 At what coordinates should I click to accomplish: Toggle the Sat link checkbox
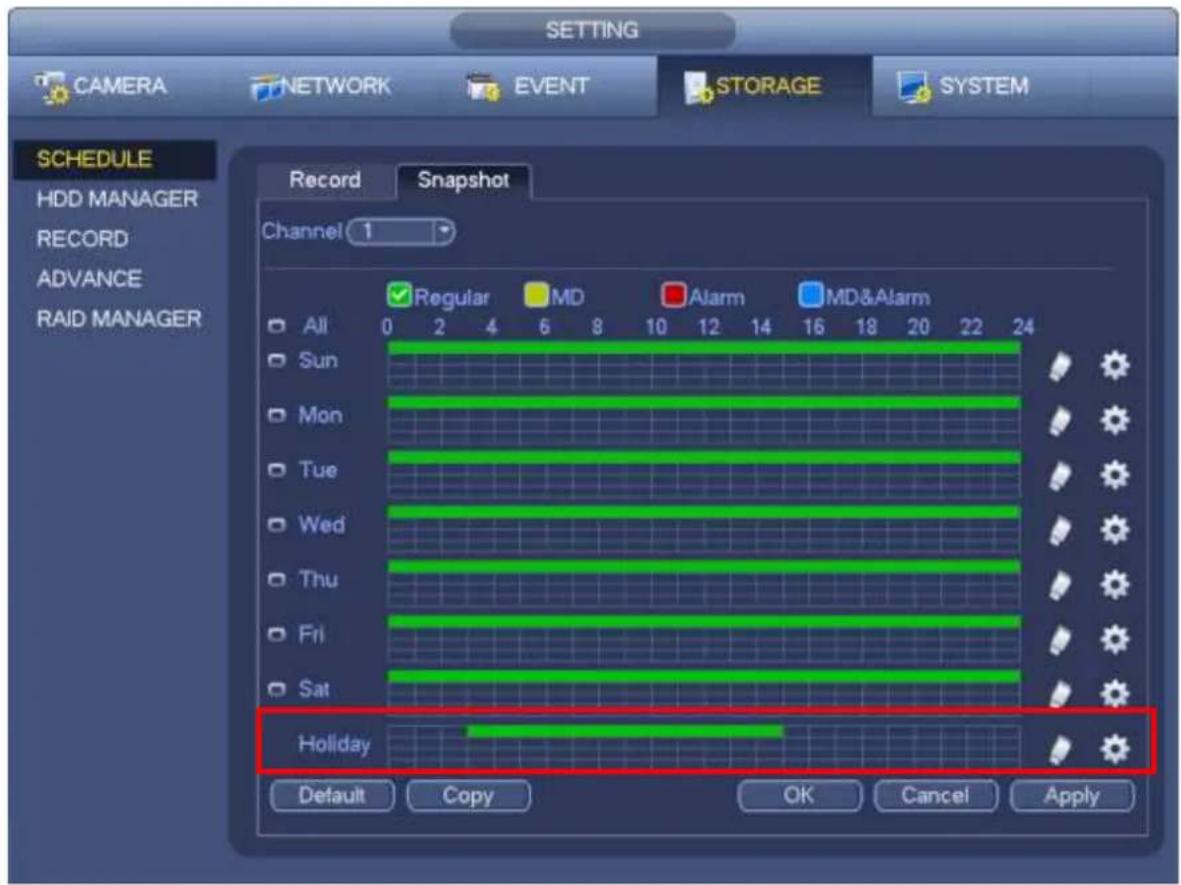point(277,689)
